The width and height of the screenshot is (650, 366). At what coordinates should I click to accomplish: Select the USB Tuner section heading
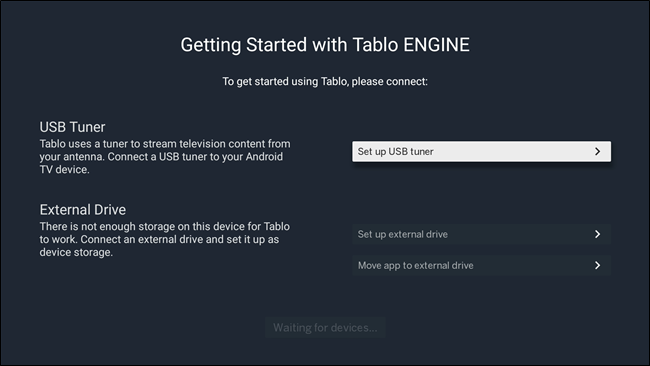click(73, 127)
